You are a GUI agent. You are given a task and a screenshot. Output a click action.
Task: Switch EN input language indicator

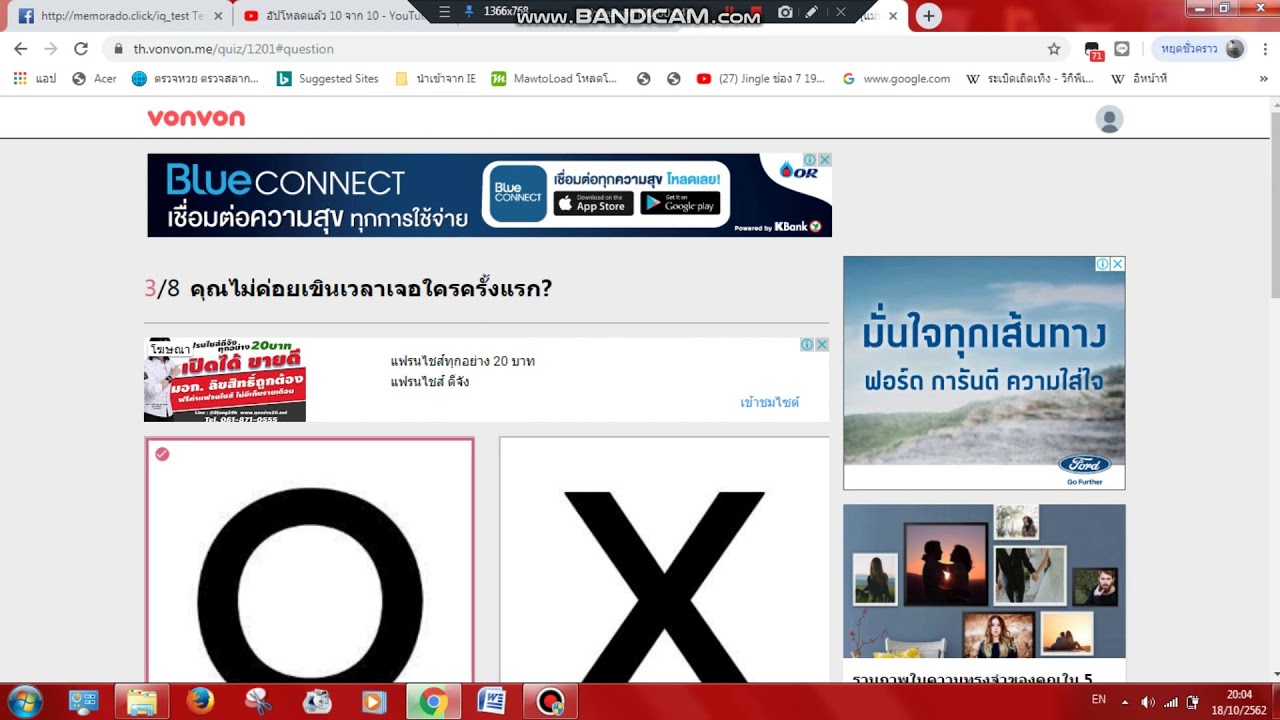click(x=1098, y=699)
